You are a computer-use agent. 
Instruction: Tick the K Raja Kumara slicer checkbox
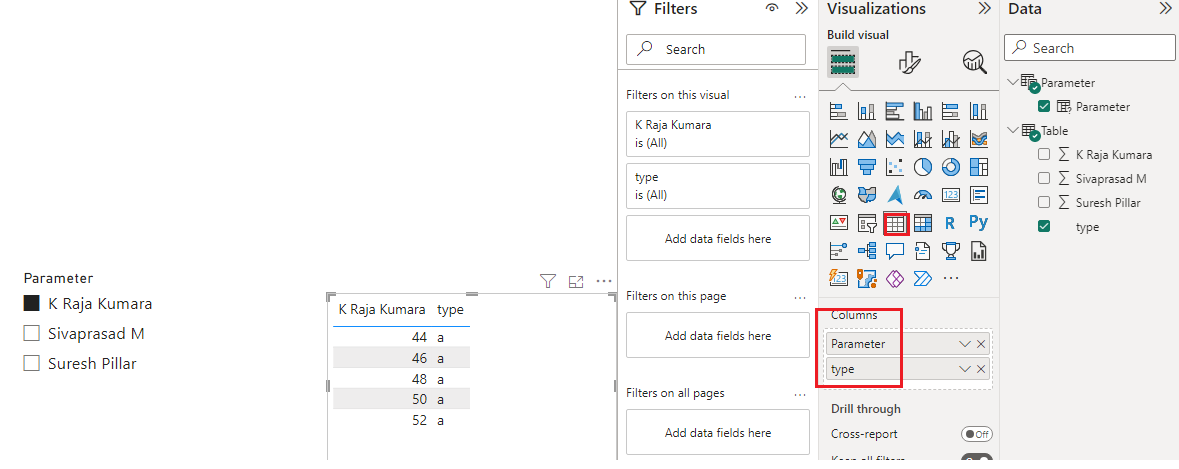[32, 303]
